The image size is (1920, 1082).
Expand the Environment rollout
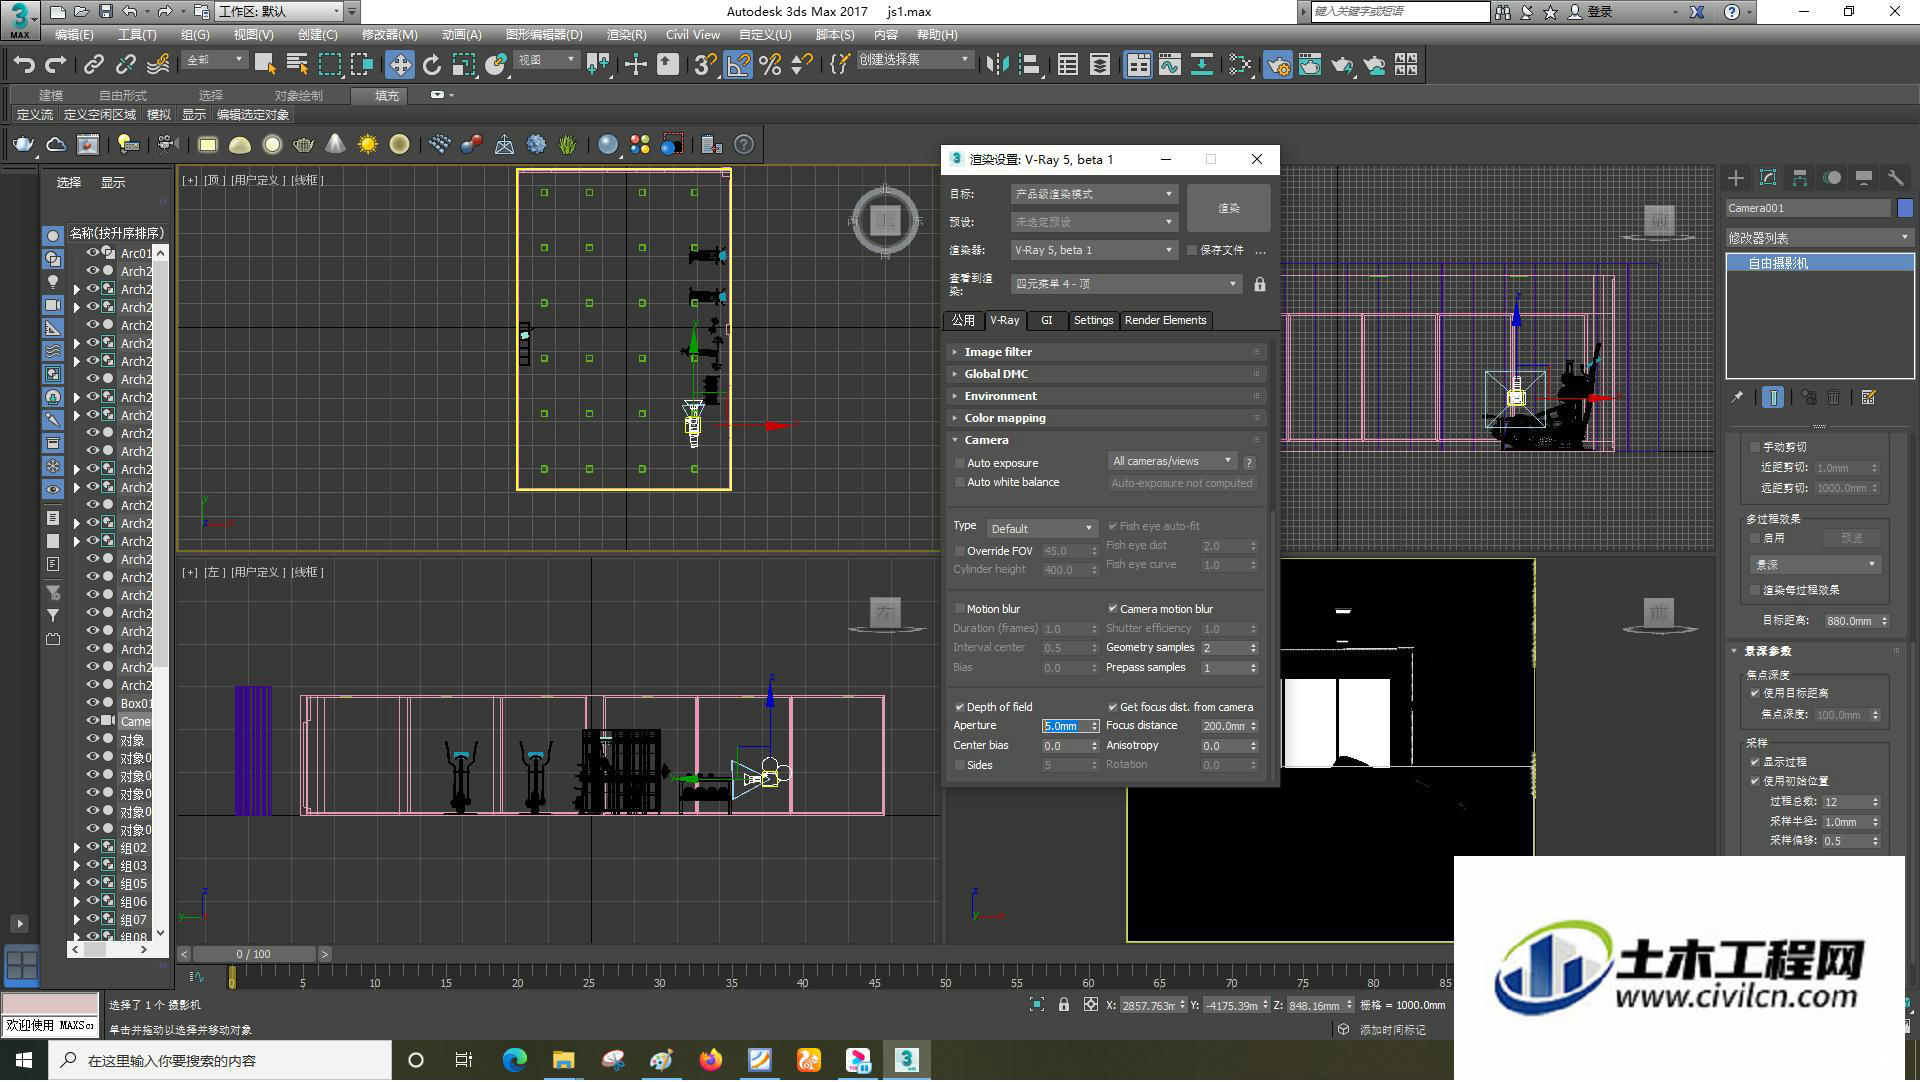point(1106,396)
